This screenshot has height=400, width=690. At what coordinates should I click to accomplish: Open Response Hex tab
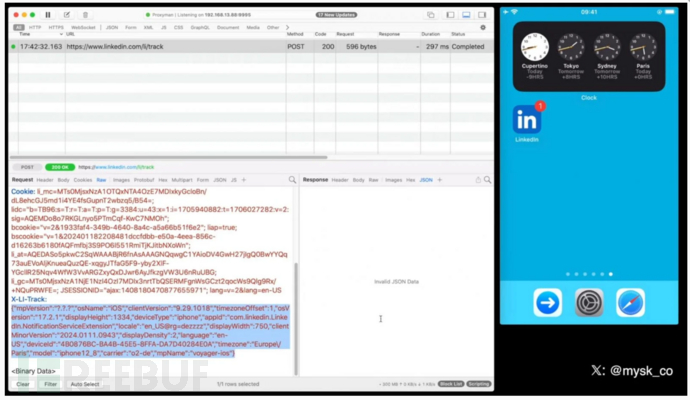tap(411, 180)
